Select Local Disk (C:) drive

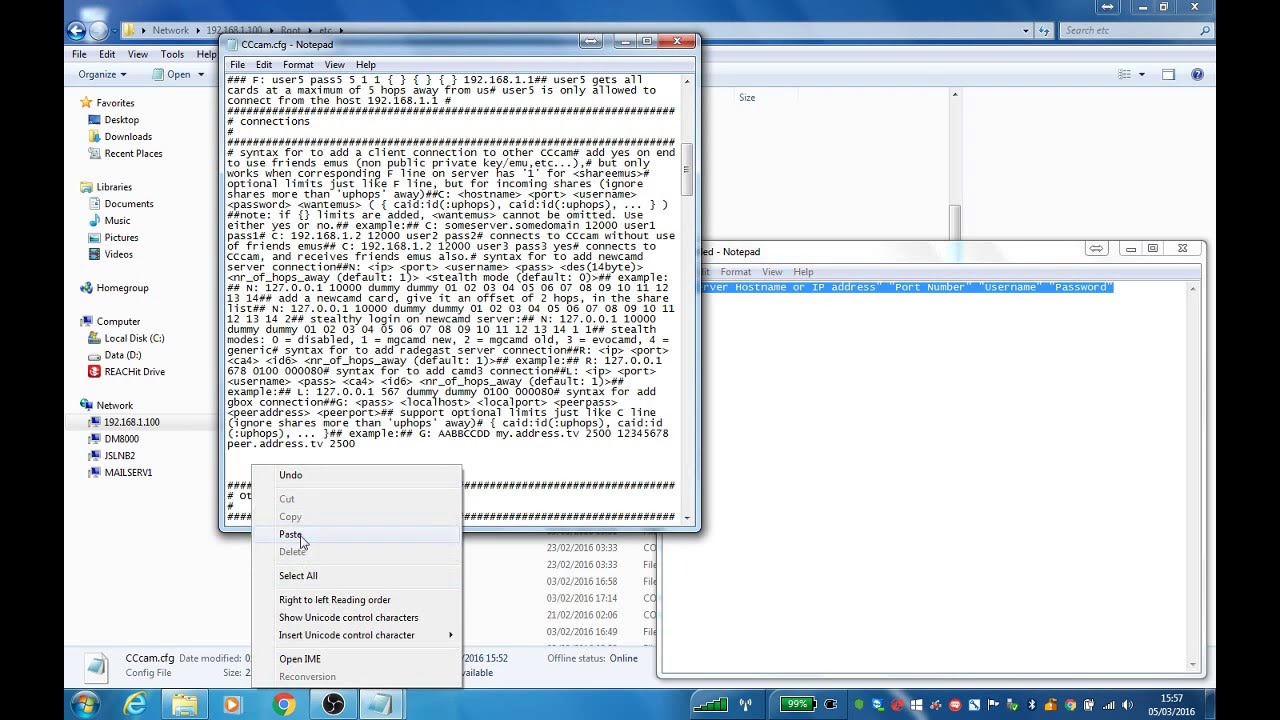134,339
